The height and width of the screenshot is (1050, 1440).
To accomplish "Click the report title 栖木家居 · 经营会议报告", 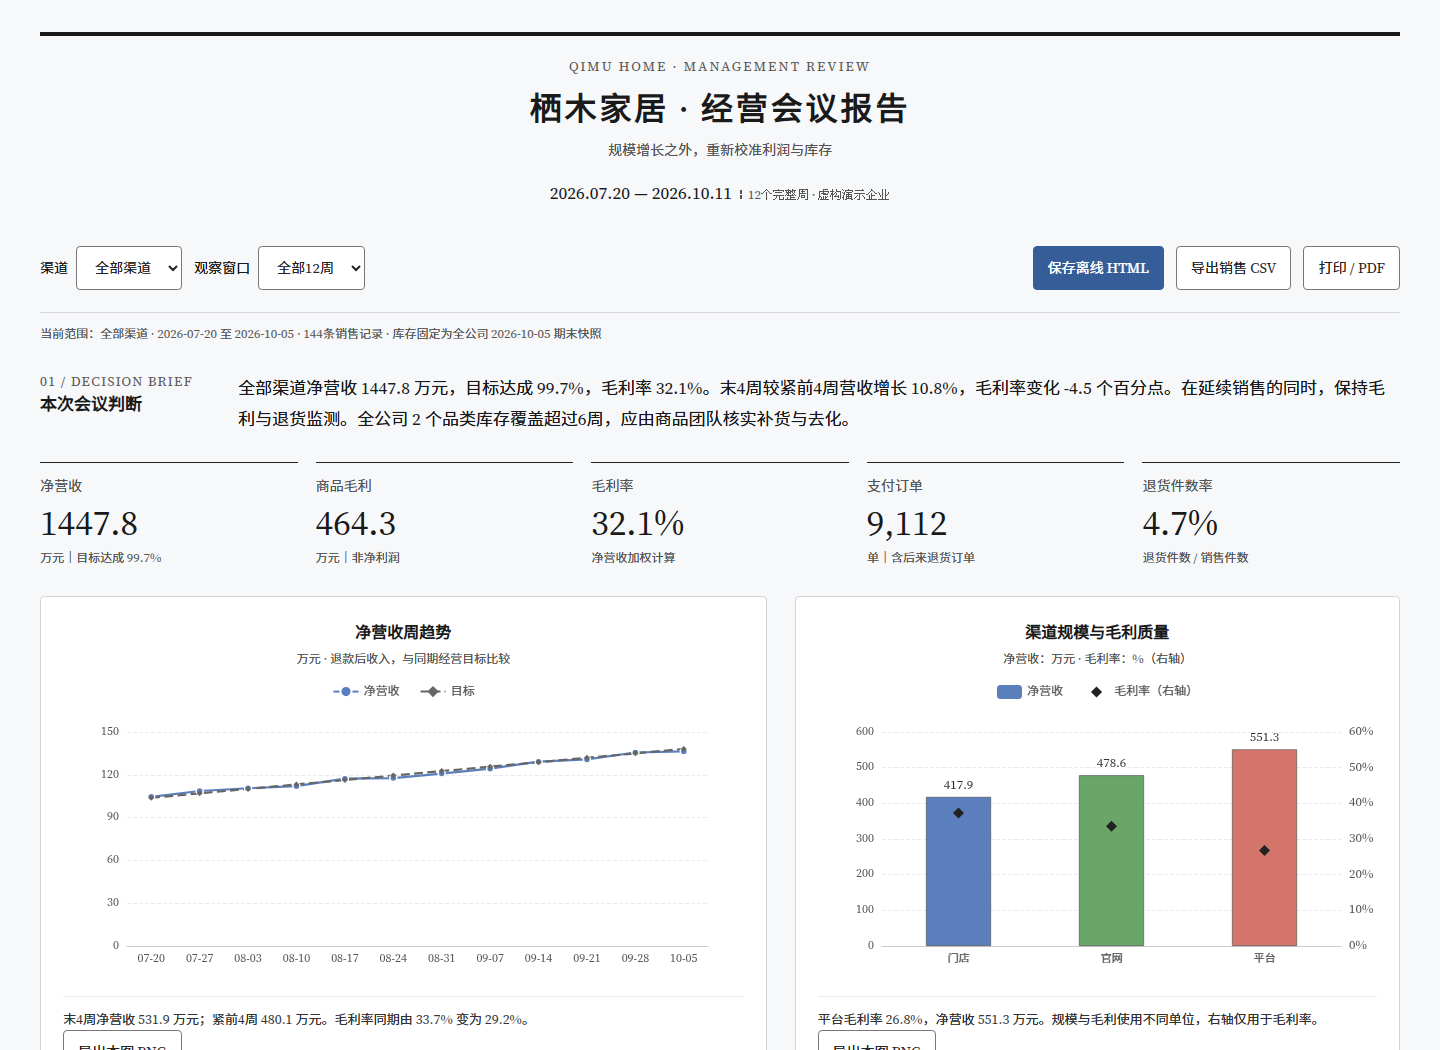I will [719, 108].
